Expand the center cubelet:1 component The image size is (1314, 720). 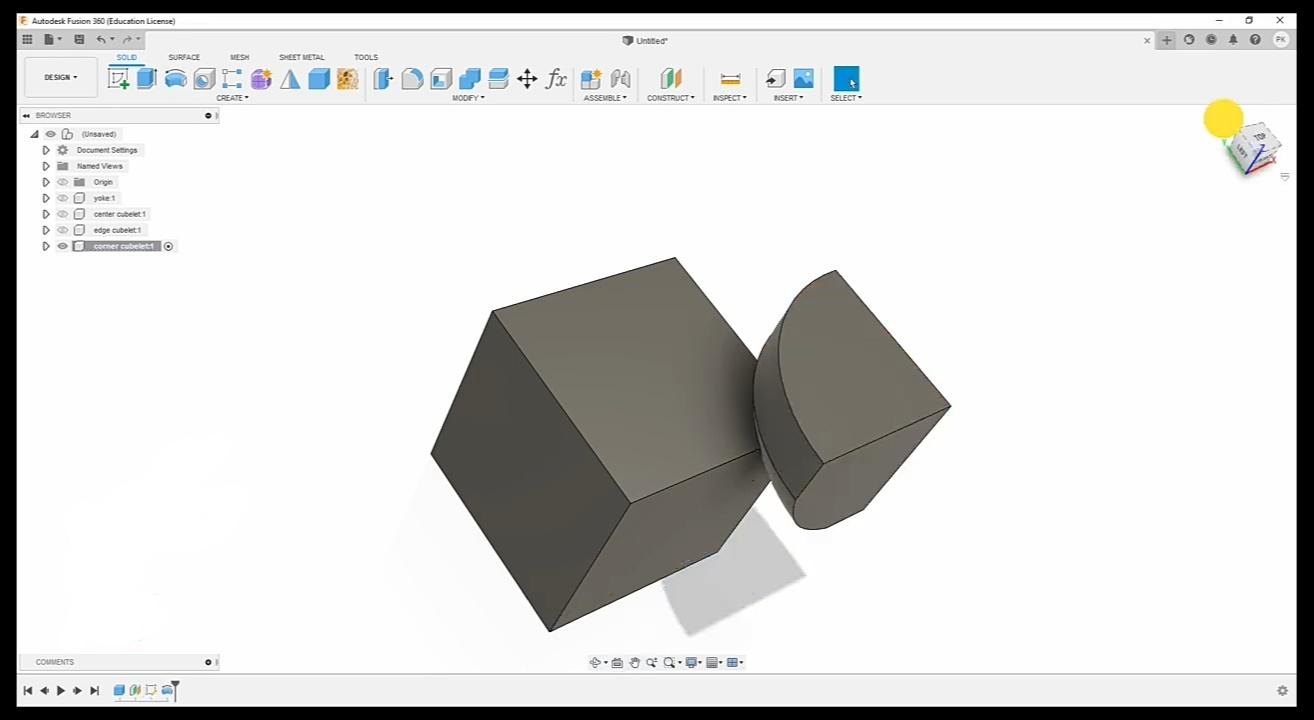click(46, 214)
